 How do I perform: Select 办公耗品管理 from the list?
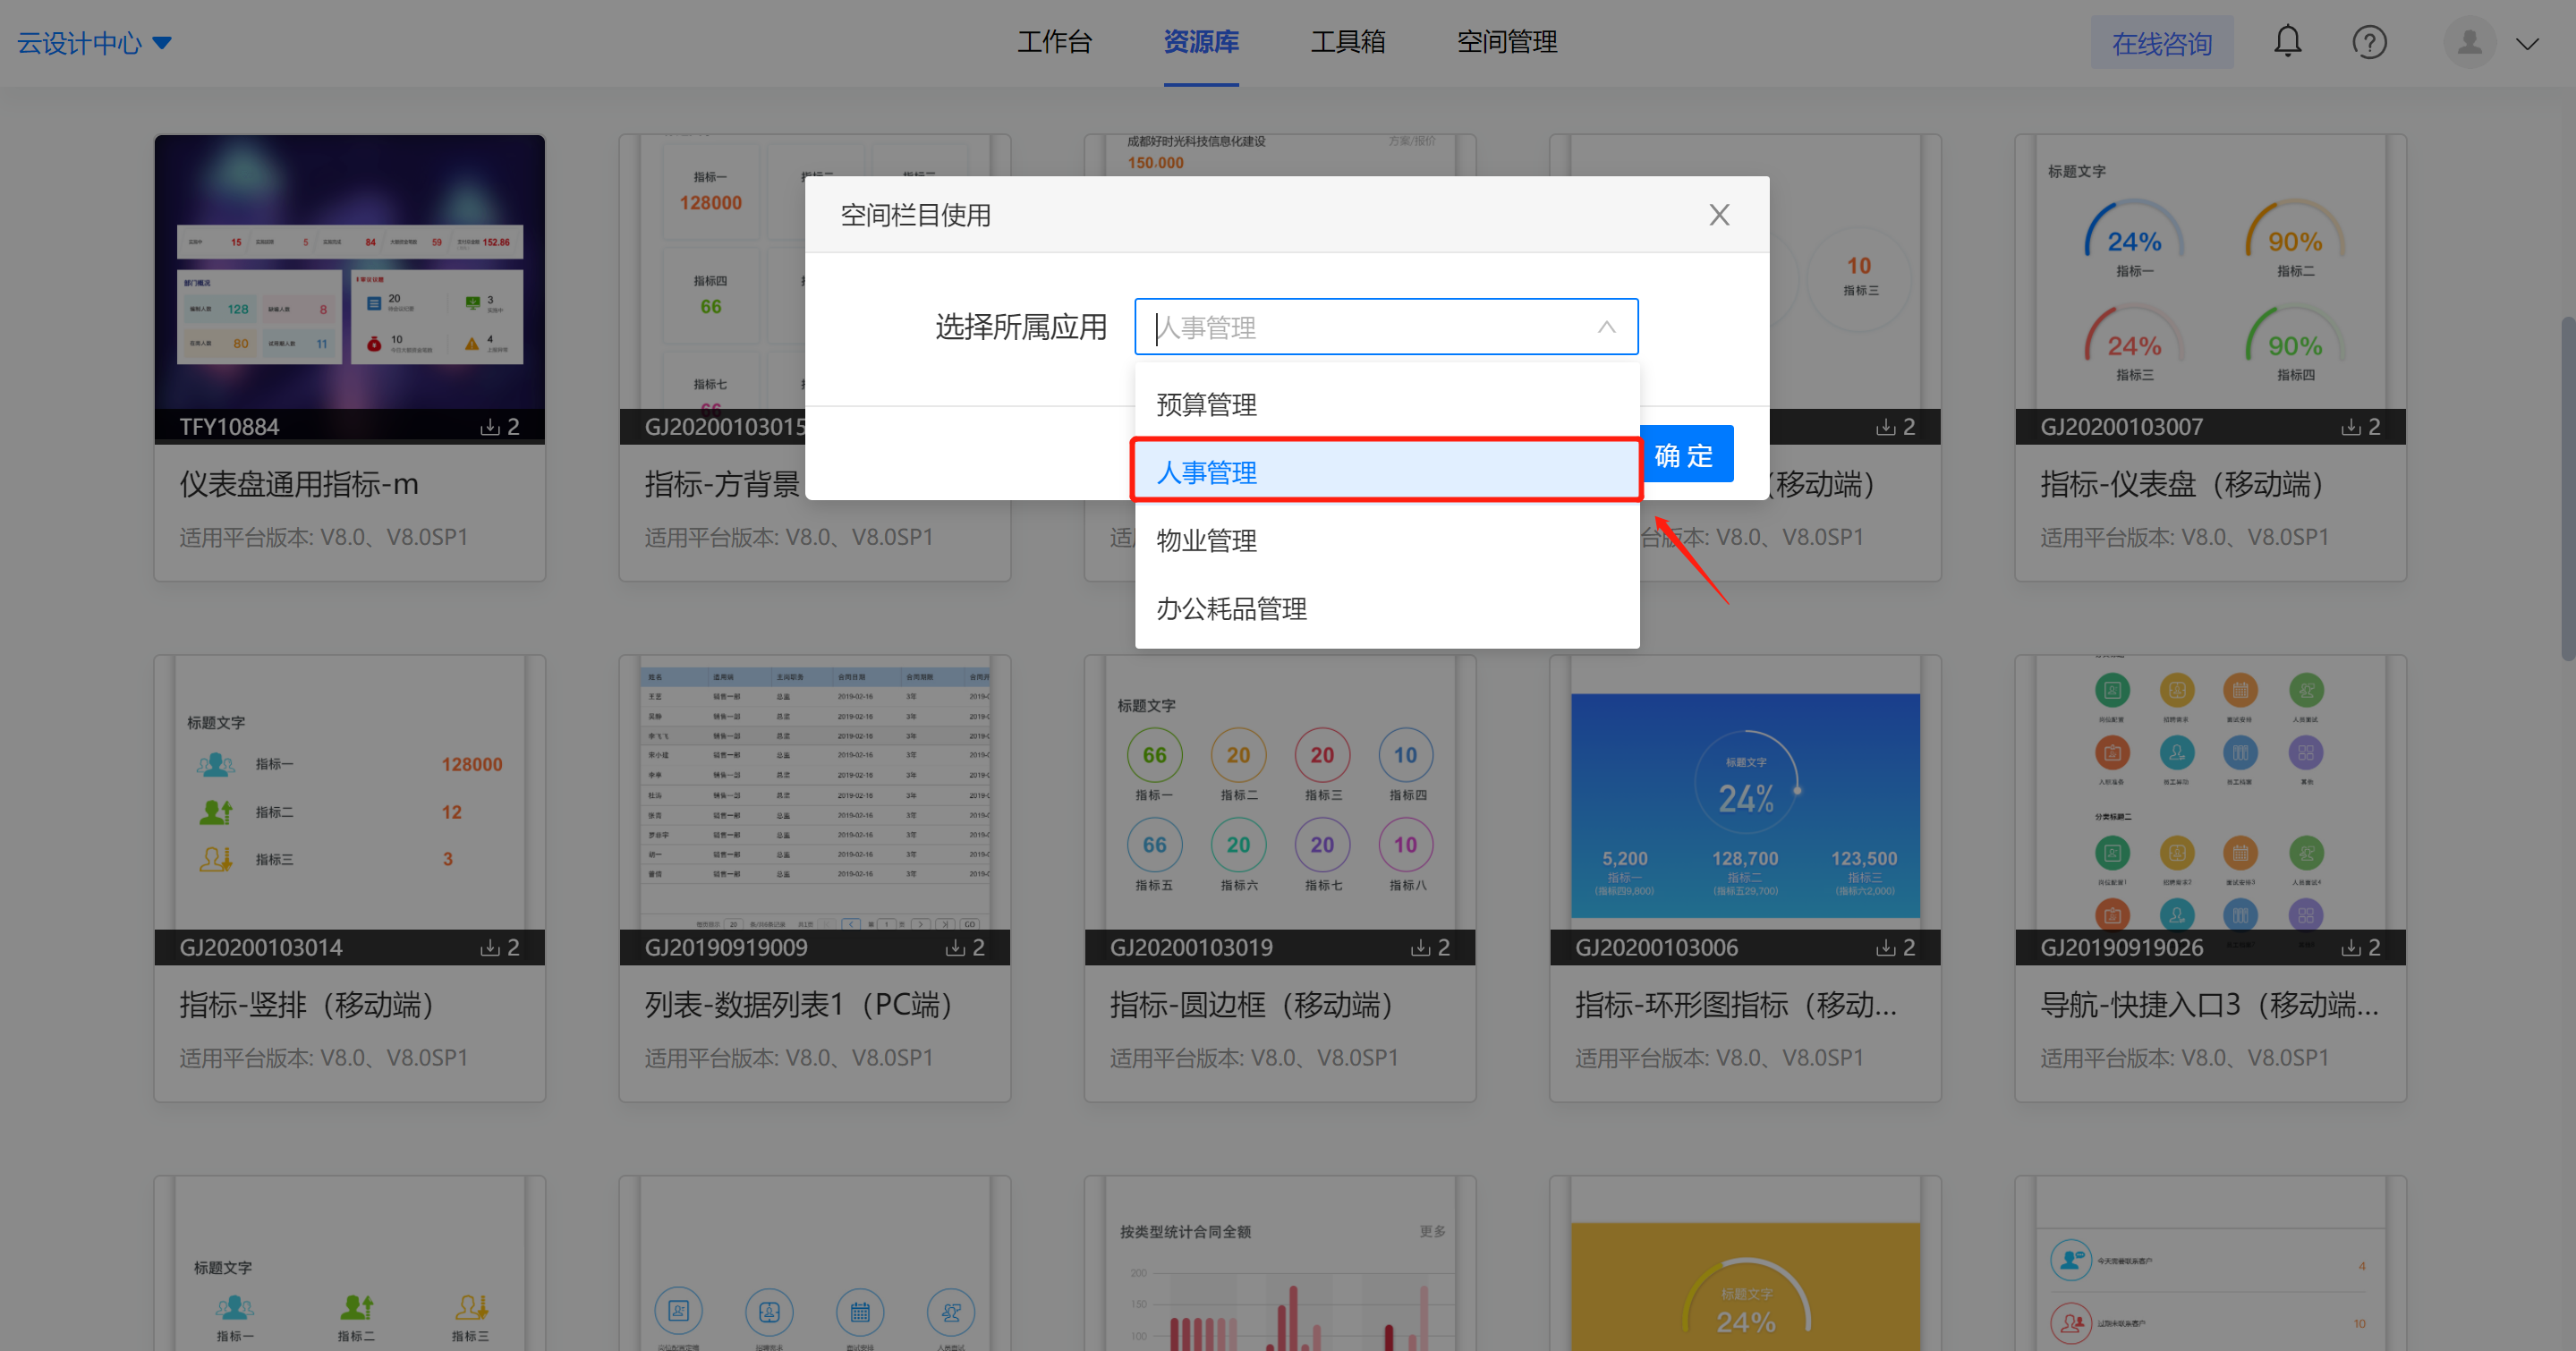[x=1386, y=608]
